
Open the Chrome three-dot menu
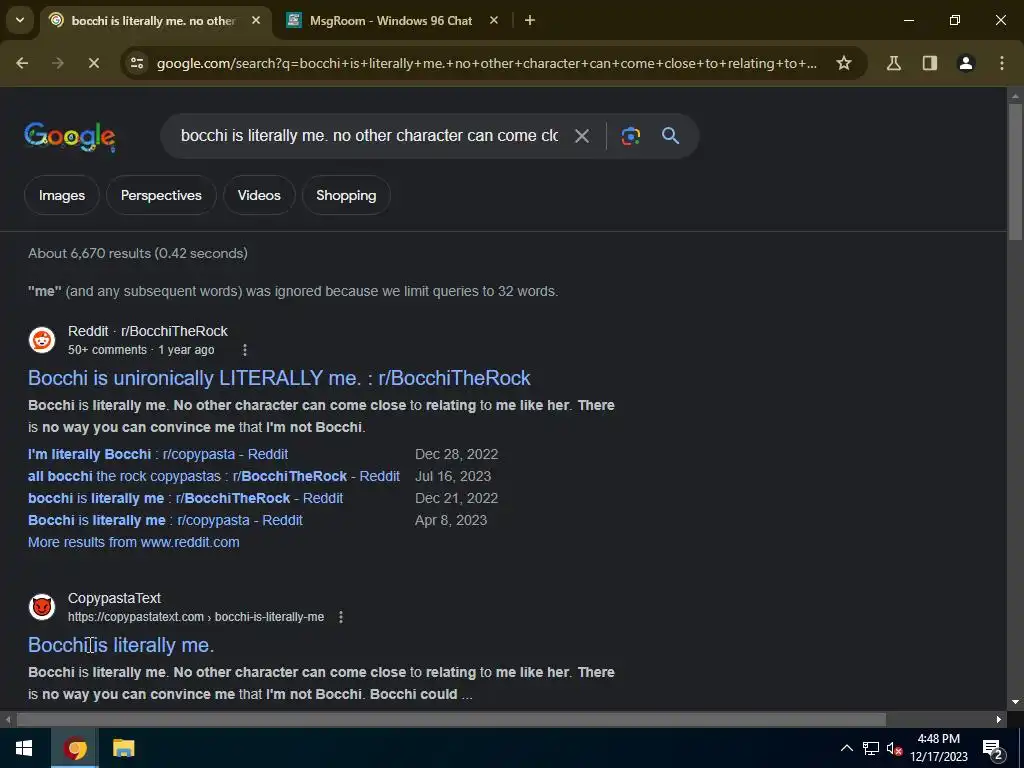tap(1001, 63)
